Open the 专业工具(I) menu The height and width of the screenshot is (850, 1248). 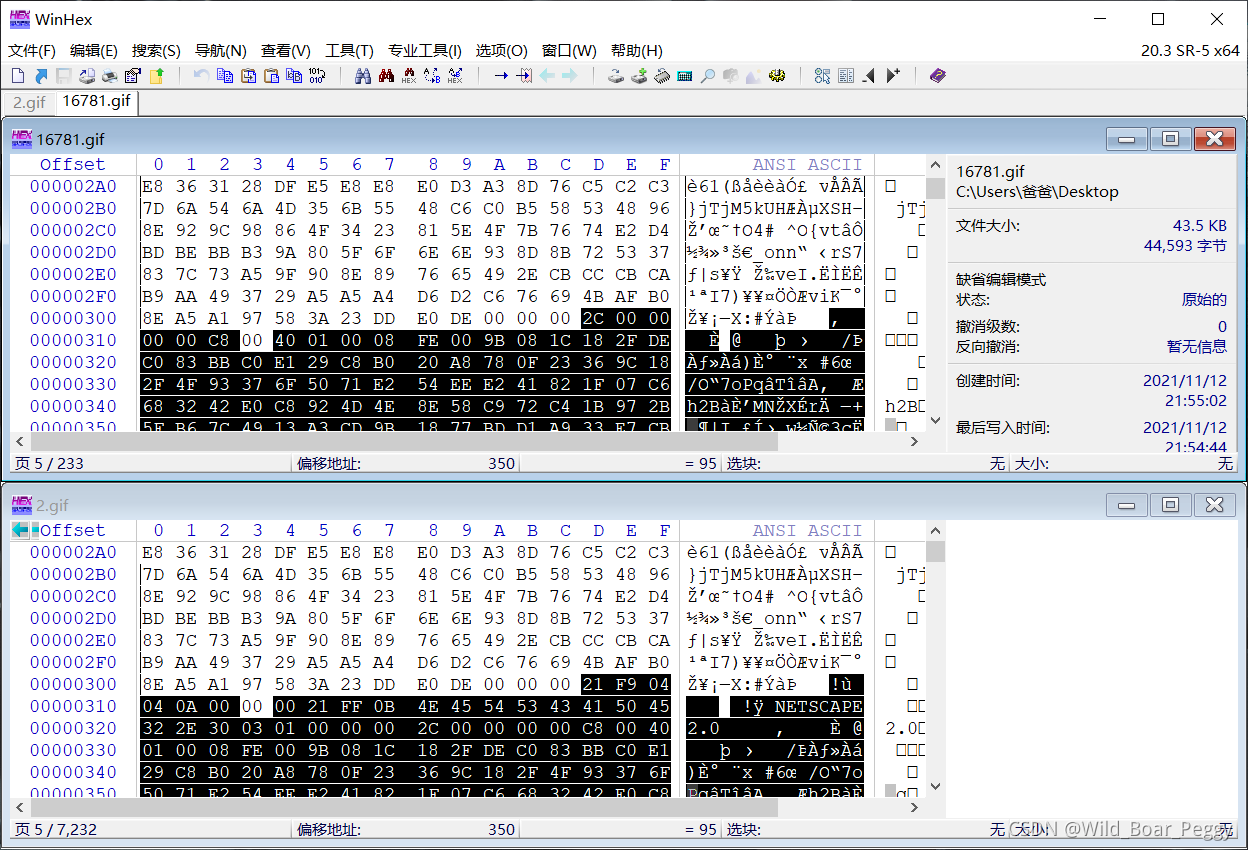pyautogui.click(x=425, y=50)
